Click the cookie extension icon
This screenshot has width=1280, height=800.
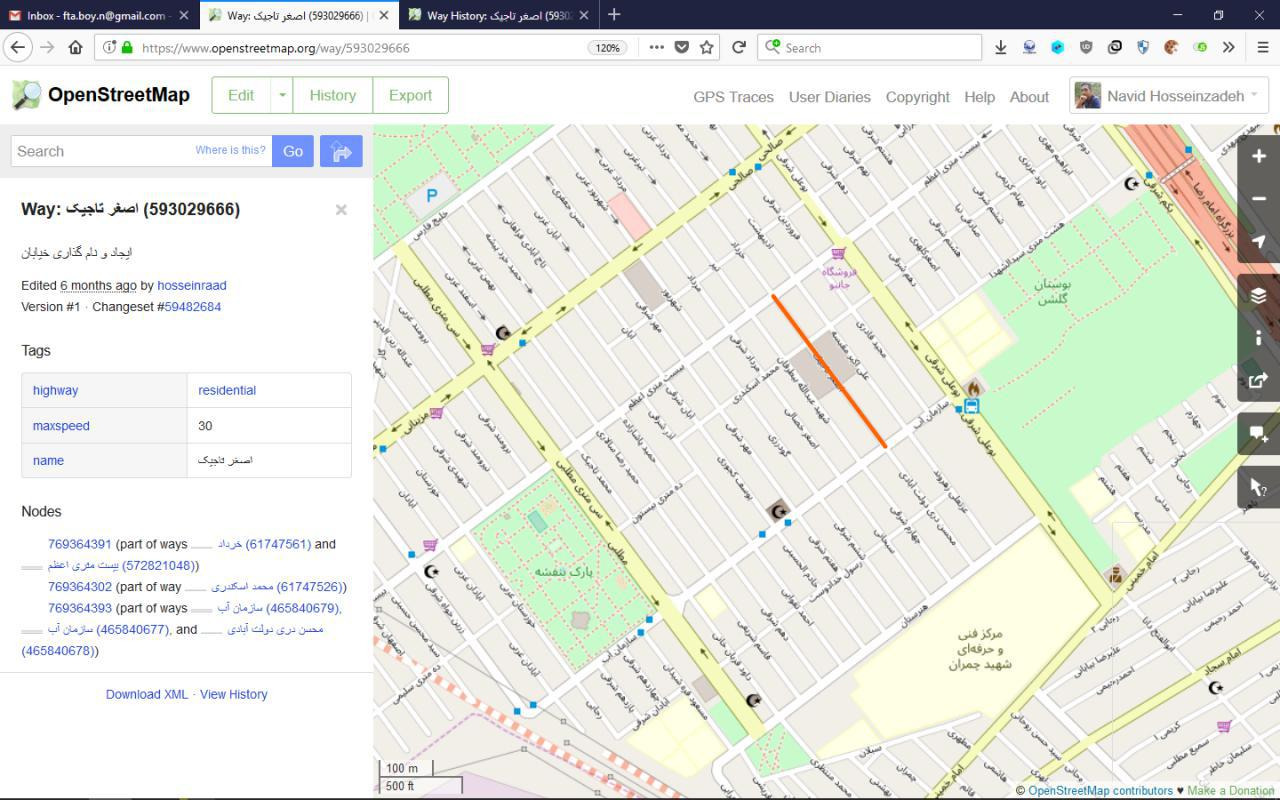tap(1171, 47)
